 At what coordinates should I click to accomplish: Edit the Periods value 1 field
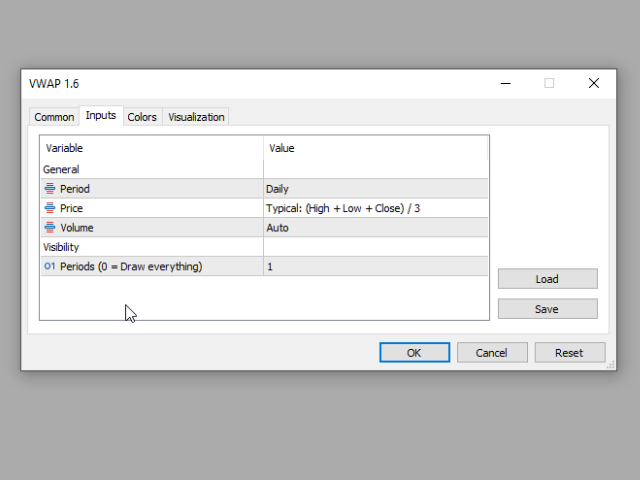376,266
